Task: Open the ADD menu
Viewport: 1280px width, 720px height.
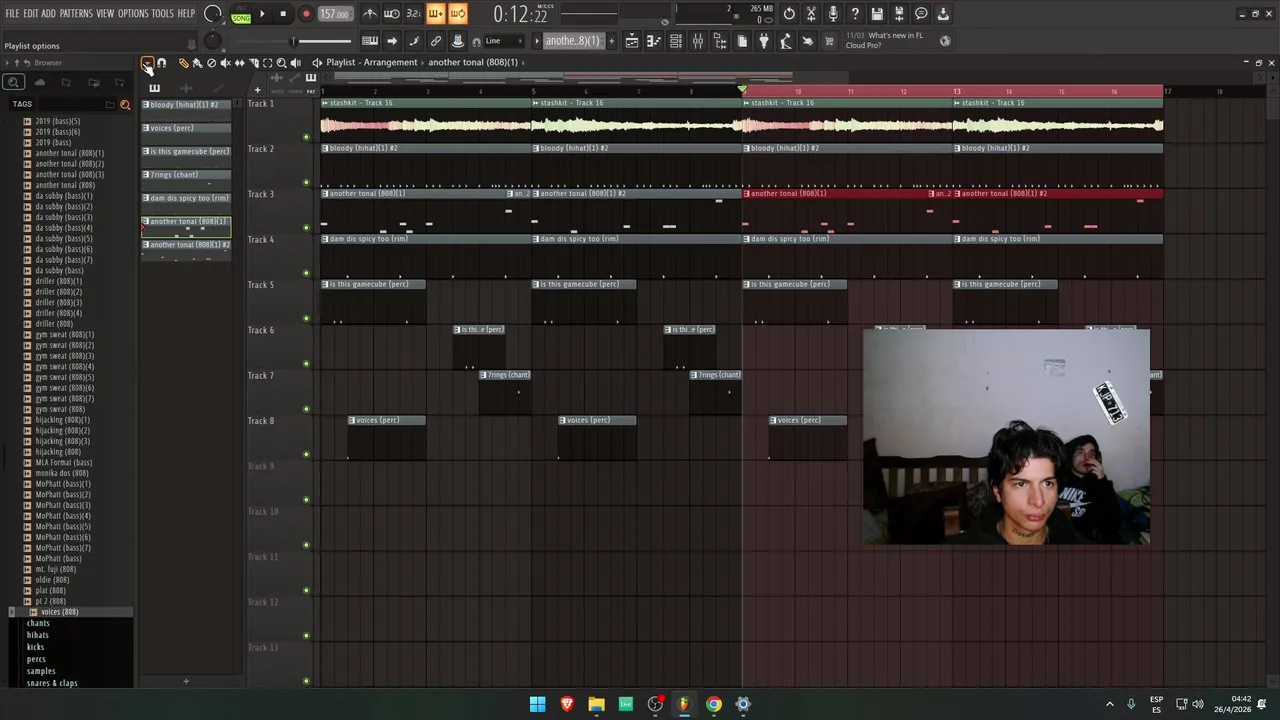Action: 48,14
